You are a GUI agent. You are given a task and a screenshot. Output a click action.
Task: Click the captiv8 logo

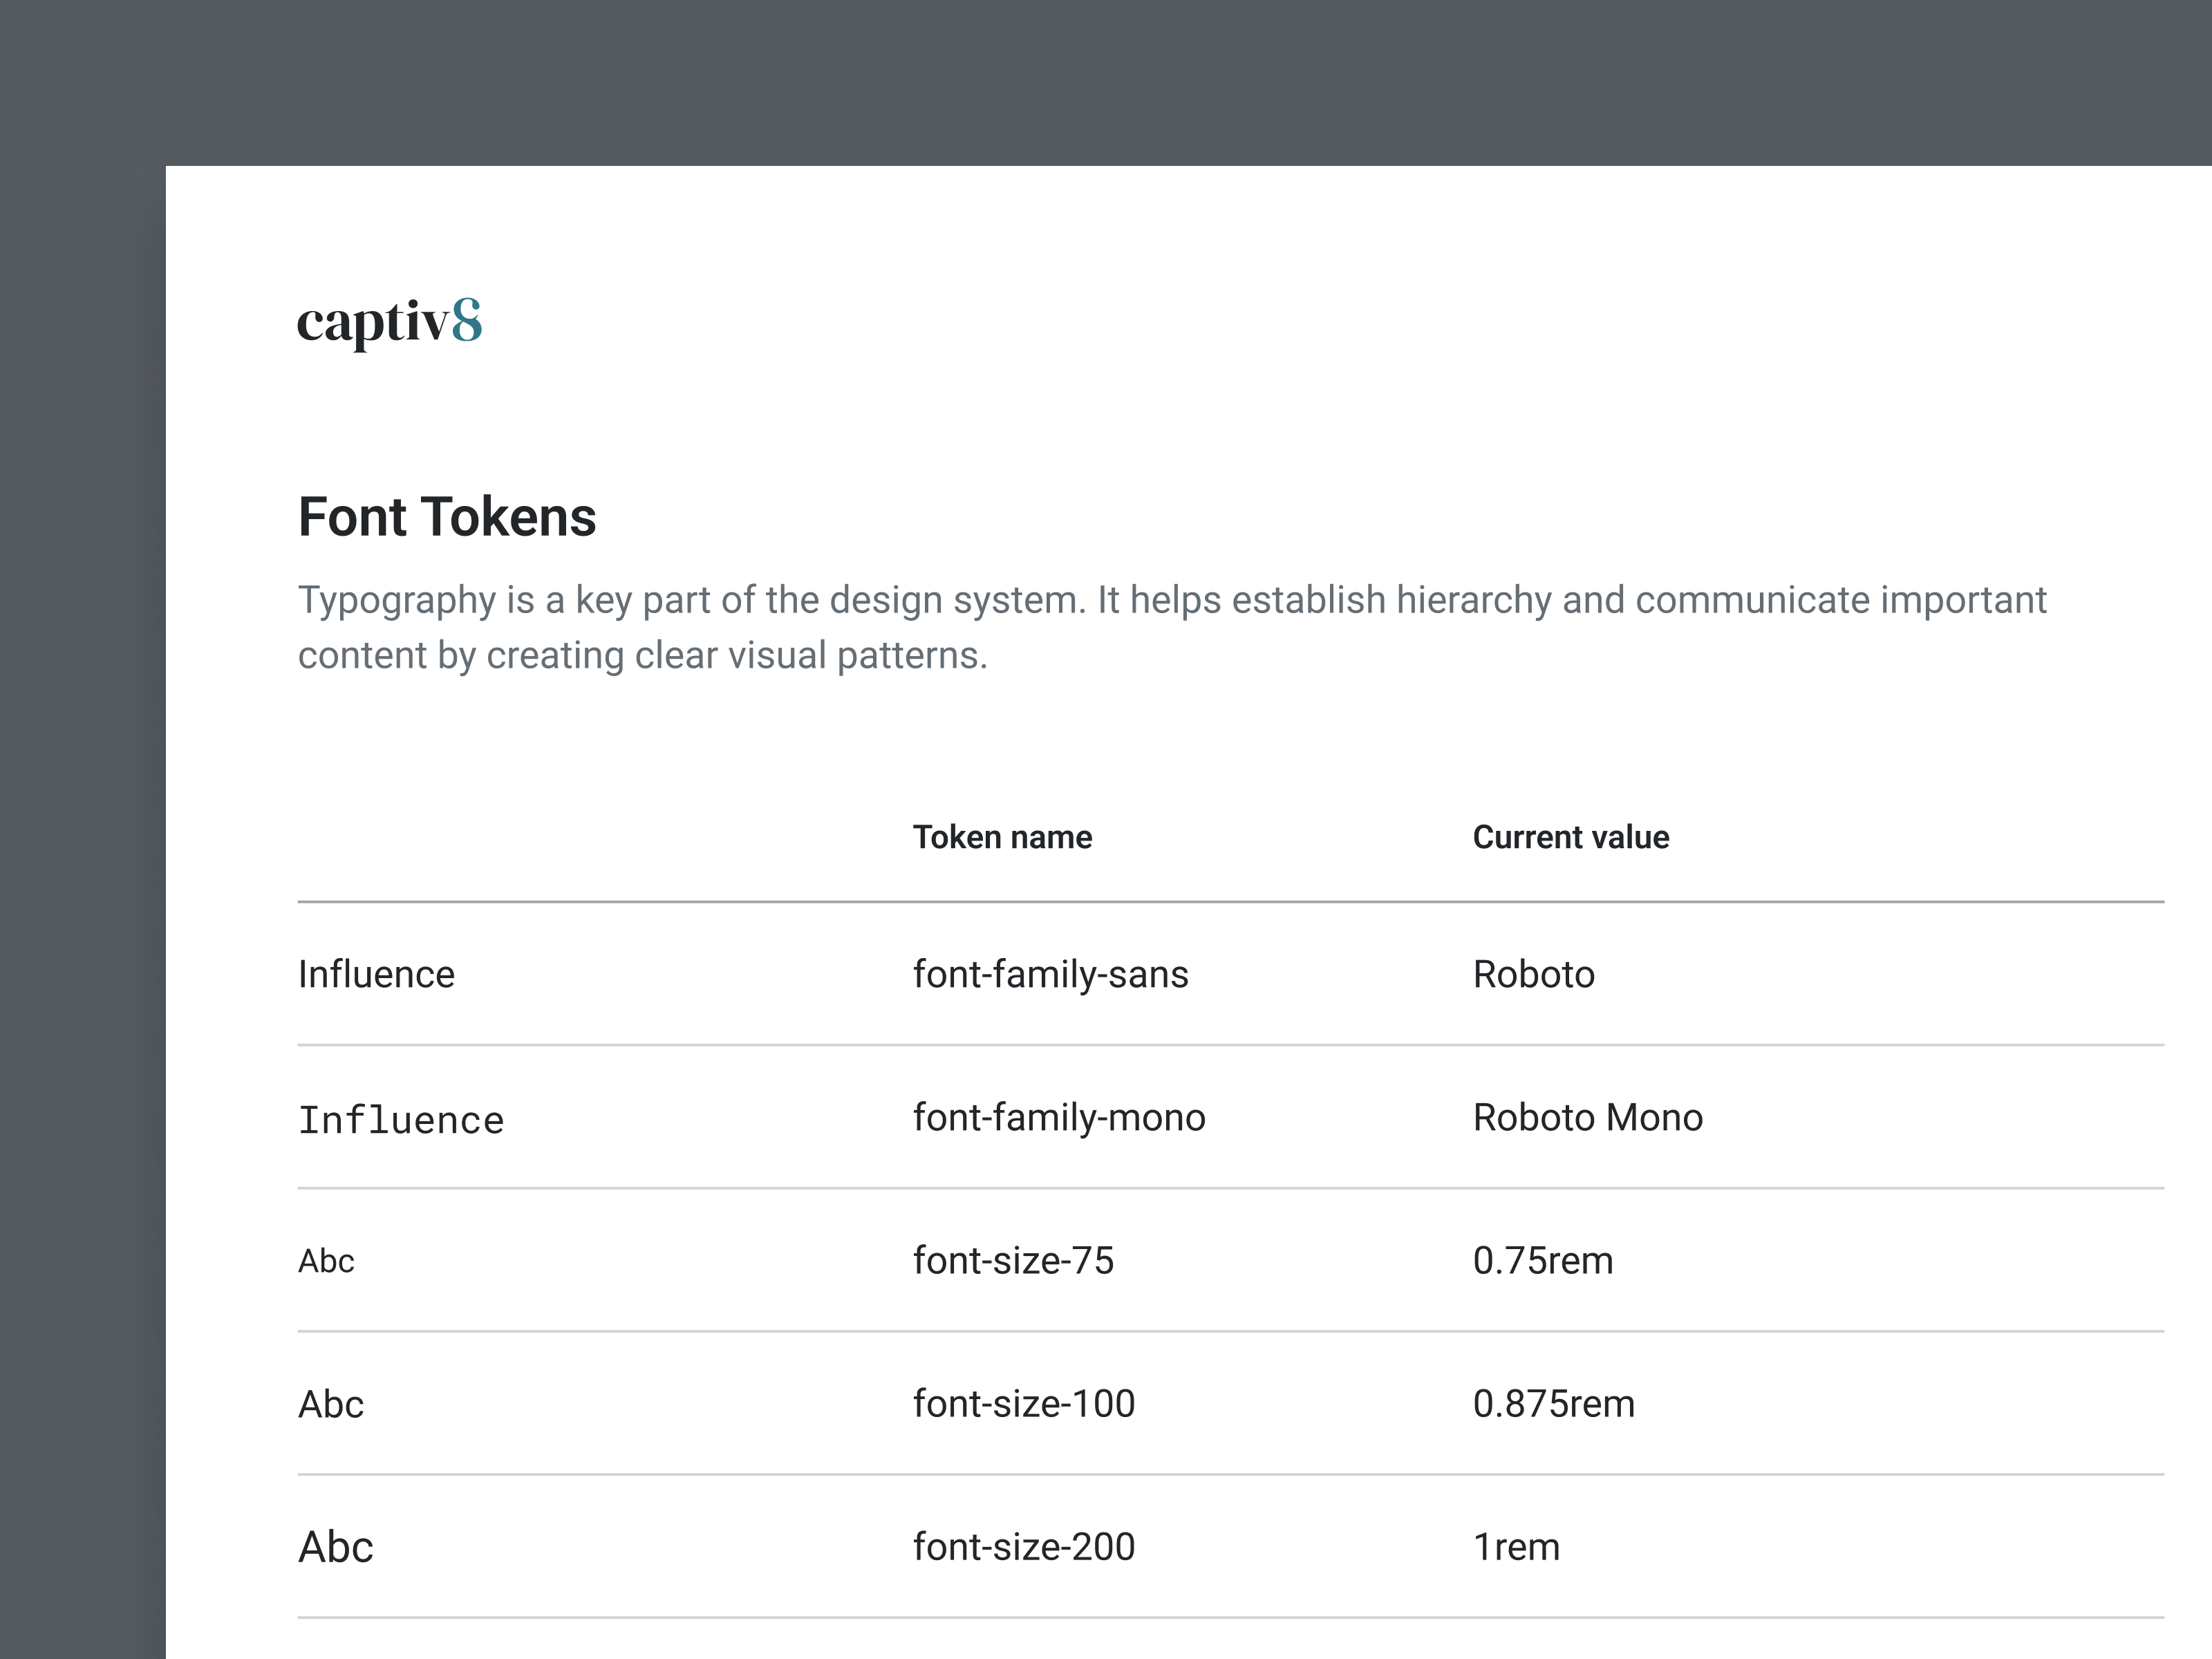[389, 322]
